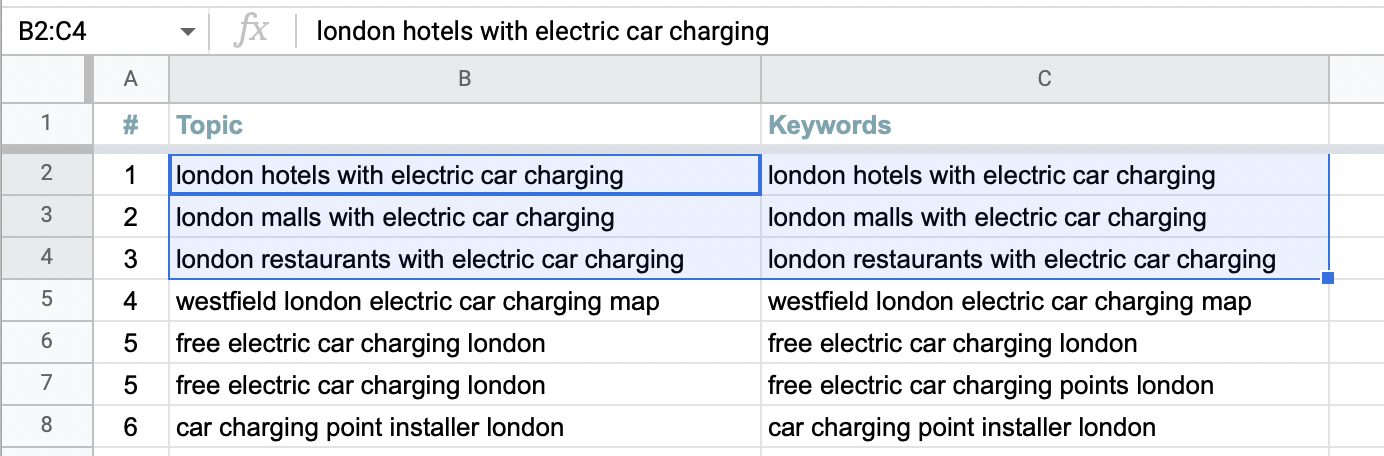Select cell 'london malls with electric car charging' in Topic
This screenshot has width=1384, height=456.
(465, 217)
